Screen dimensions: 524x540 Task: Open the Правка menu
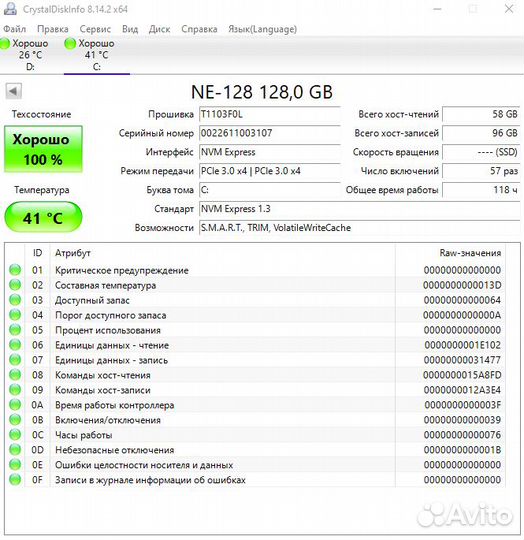(53, 29)
